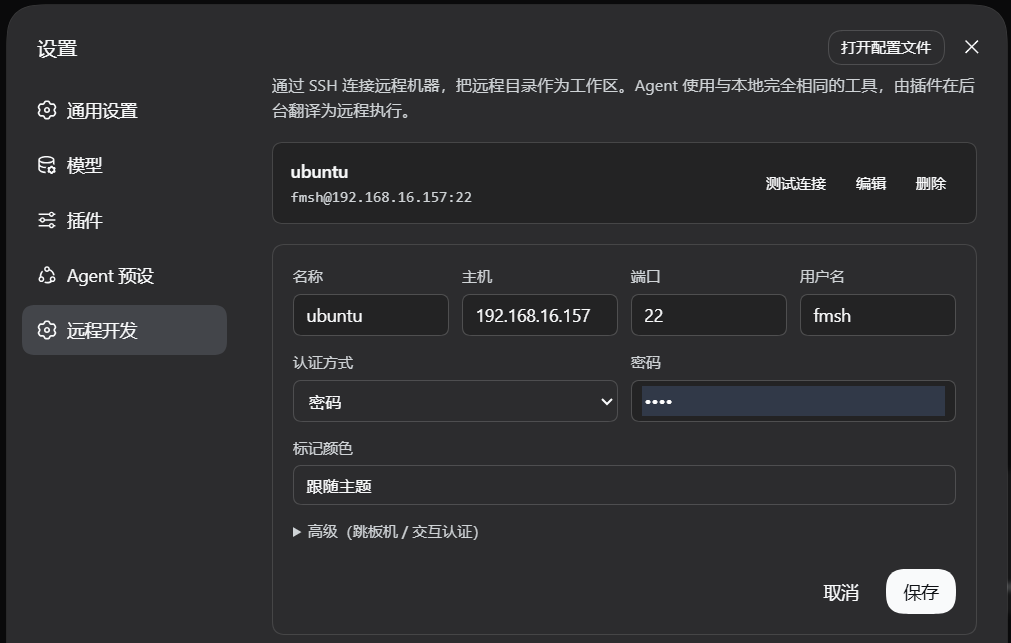Select the 远程开发 section

coord(124,330)
